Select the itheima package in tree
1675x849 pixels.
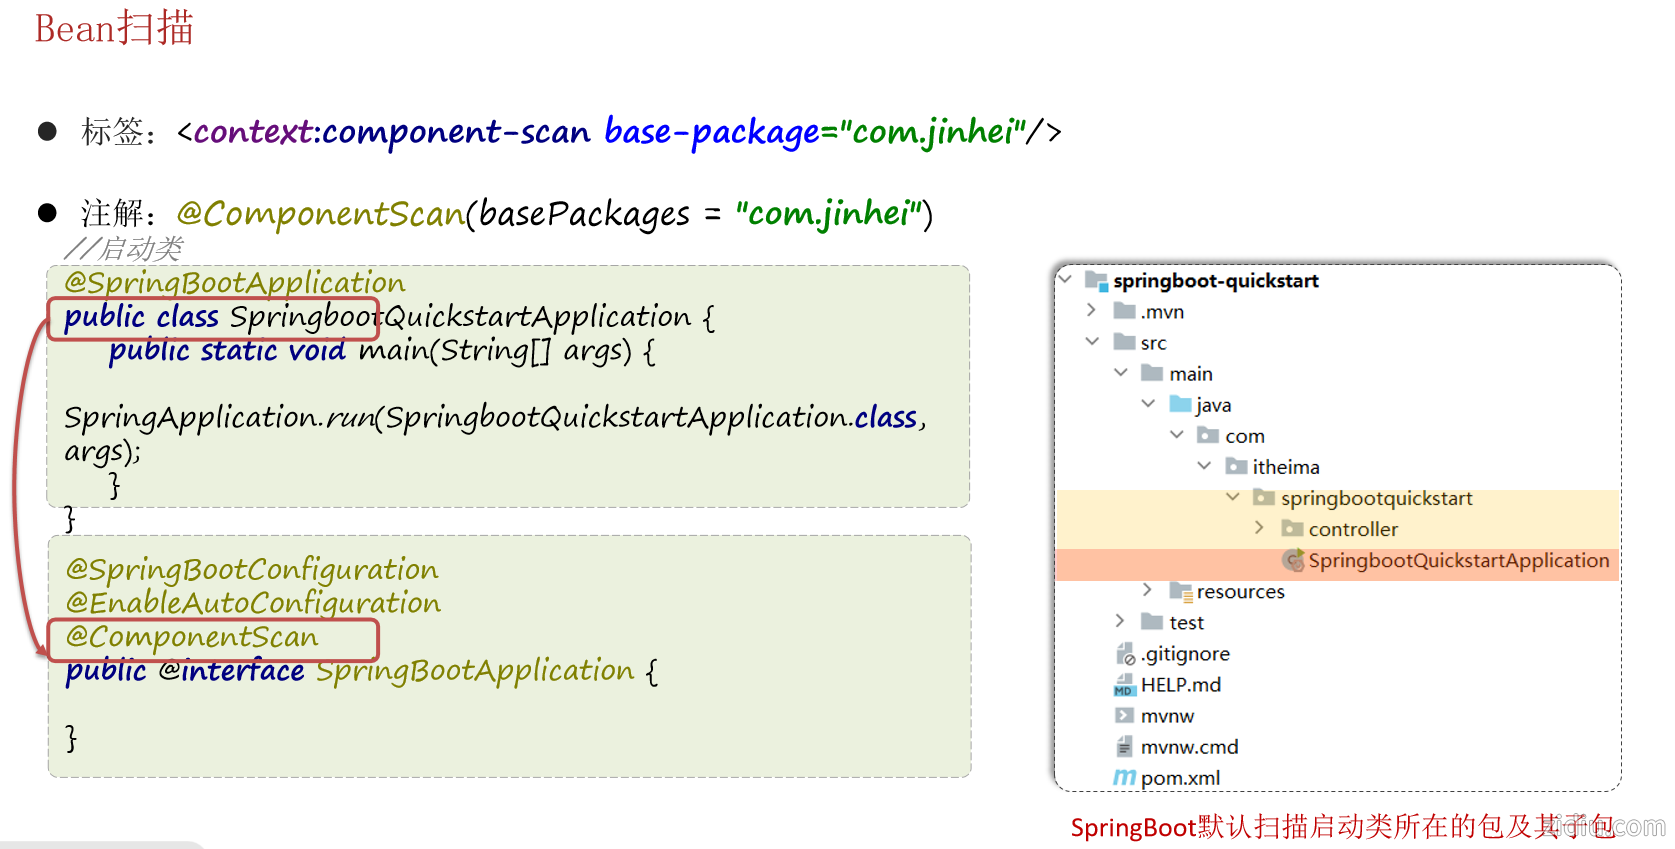(1285, 467)
